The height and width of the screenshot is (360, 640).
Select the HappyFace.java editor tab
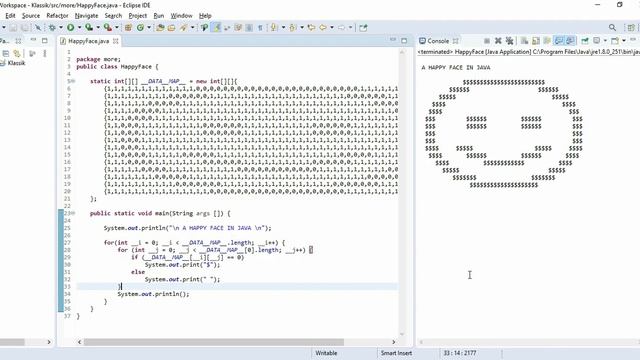click(89, 41)
